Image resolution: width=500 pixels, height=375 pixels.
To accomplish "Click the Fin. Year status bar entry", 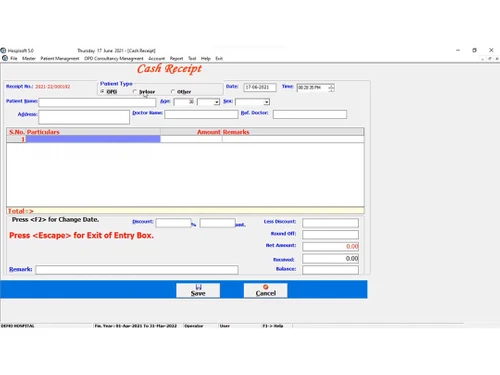I will (x=136, y=326).
